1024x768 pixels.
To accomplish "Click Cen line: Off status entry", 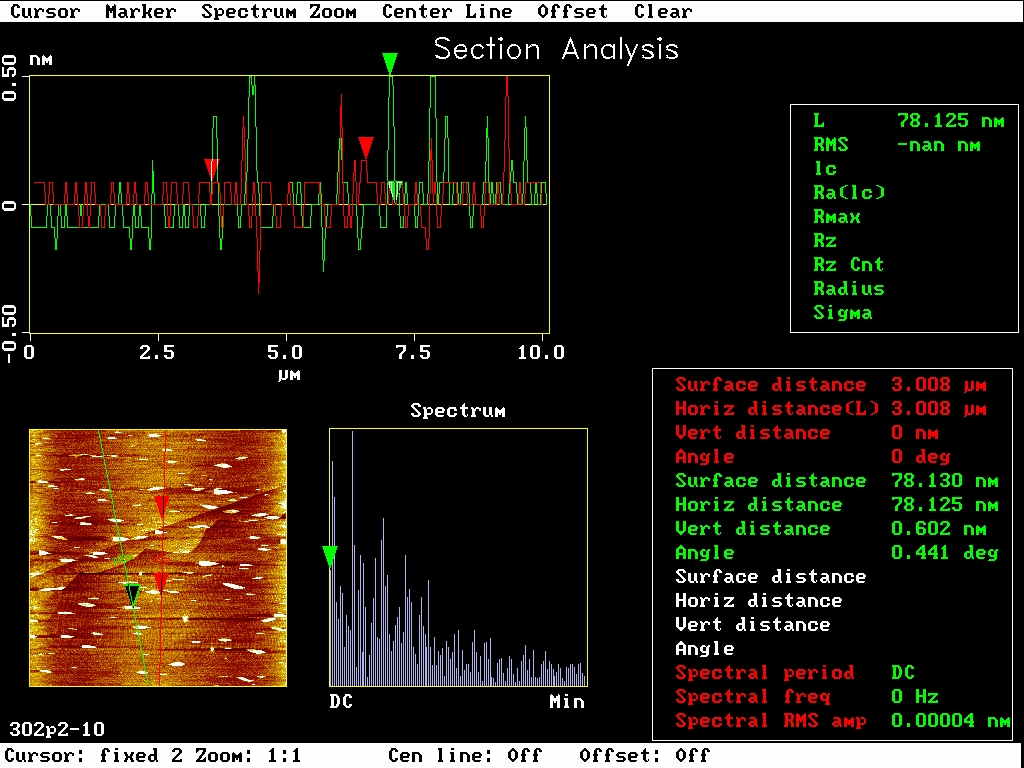I will point(465,756).
